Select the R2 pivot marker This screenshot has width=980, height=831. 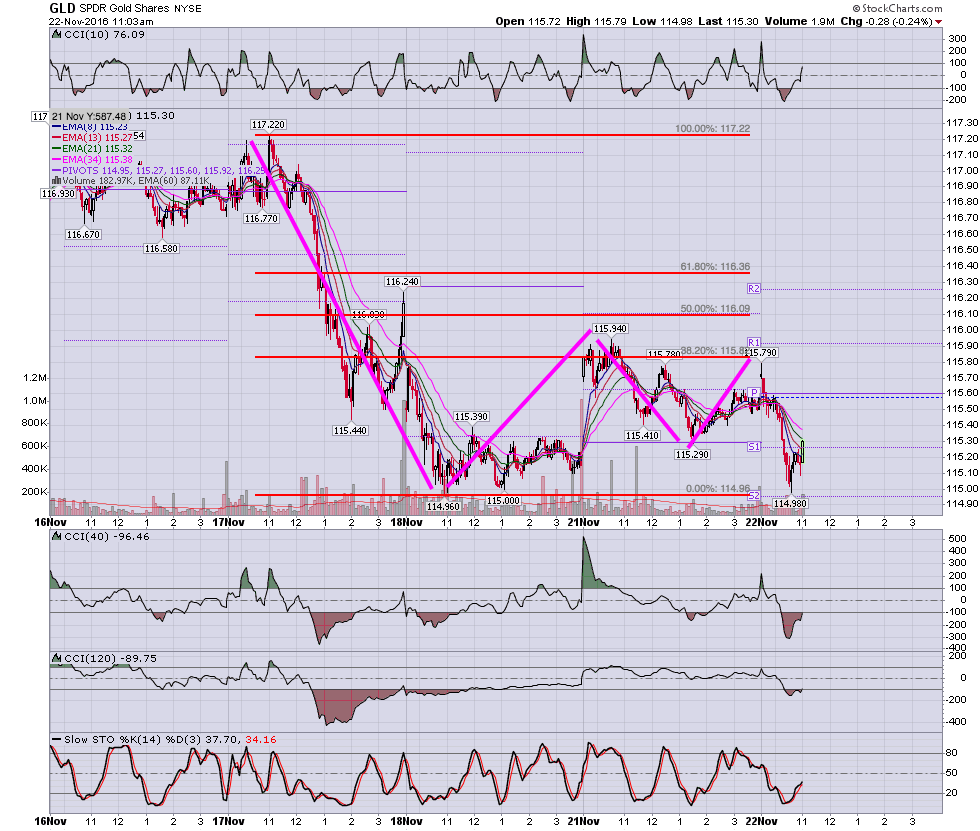tap(754, 289)
